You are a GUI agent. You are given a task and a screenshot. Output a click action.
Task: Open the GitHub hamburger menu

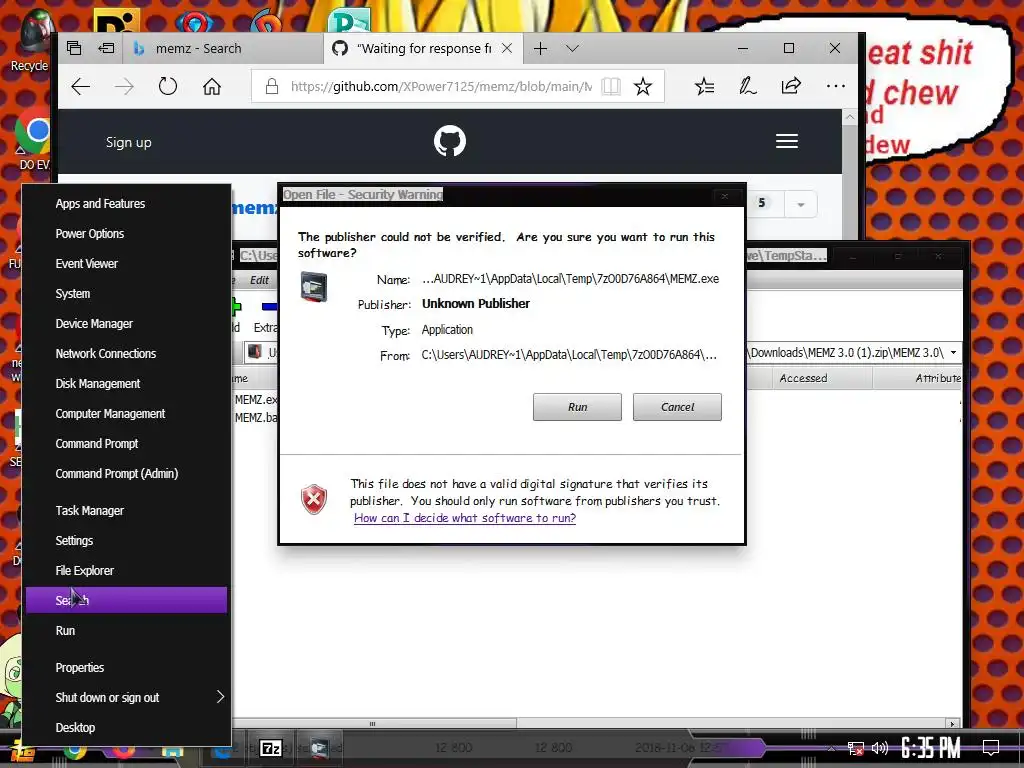pyautogui.click(x=787, y=141)
